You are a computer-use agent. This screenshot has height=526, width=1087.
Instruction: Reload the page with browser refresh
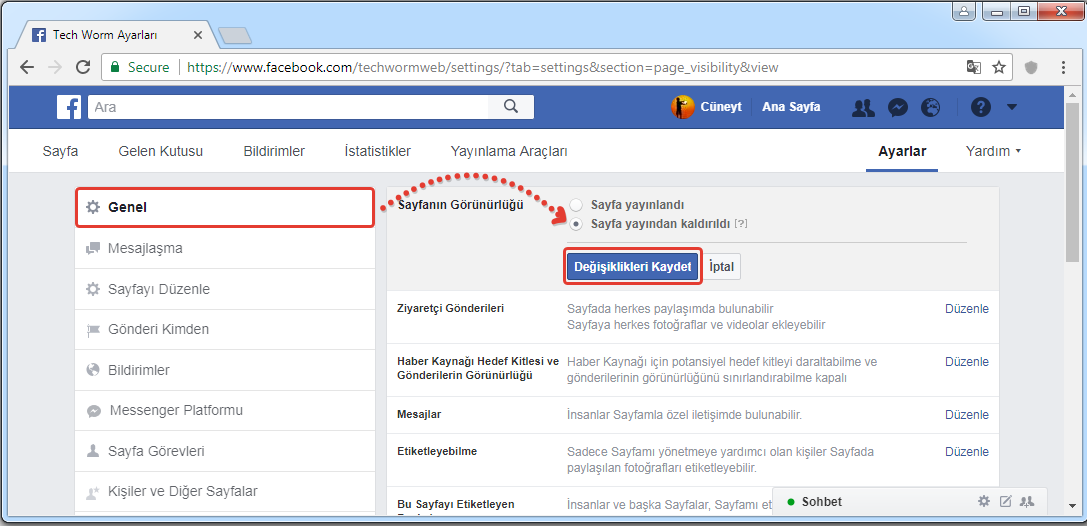point(83,68)
